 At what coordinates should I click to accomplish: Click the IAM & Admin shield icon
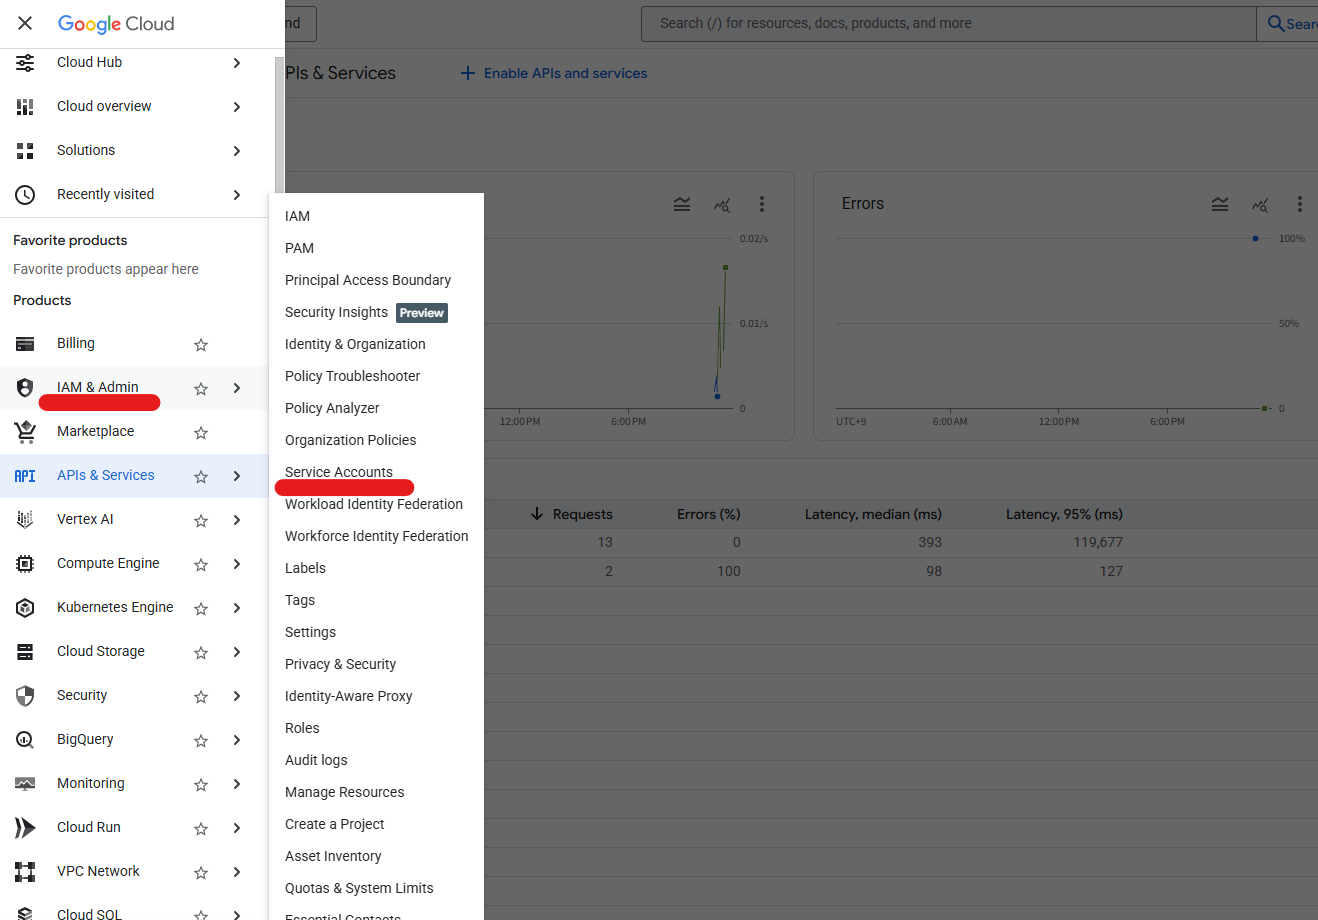point(25,388)
